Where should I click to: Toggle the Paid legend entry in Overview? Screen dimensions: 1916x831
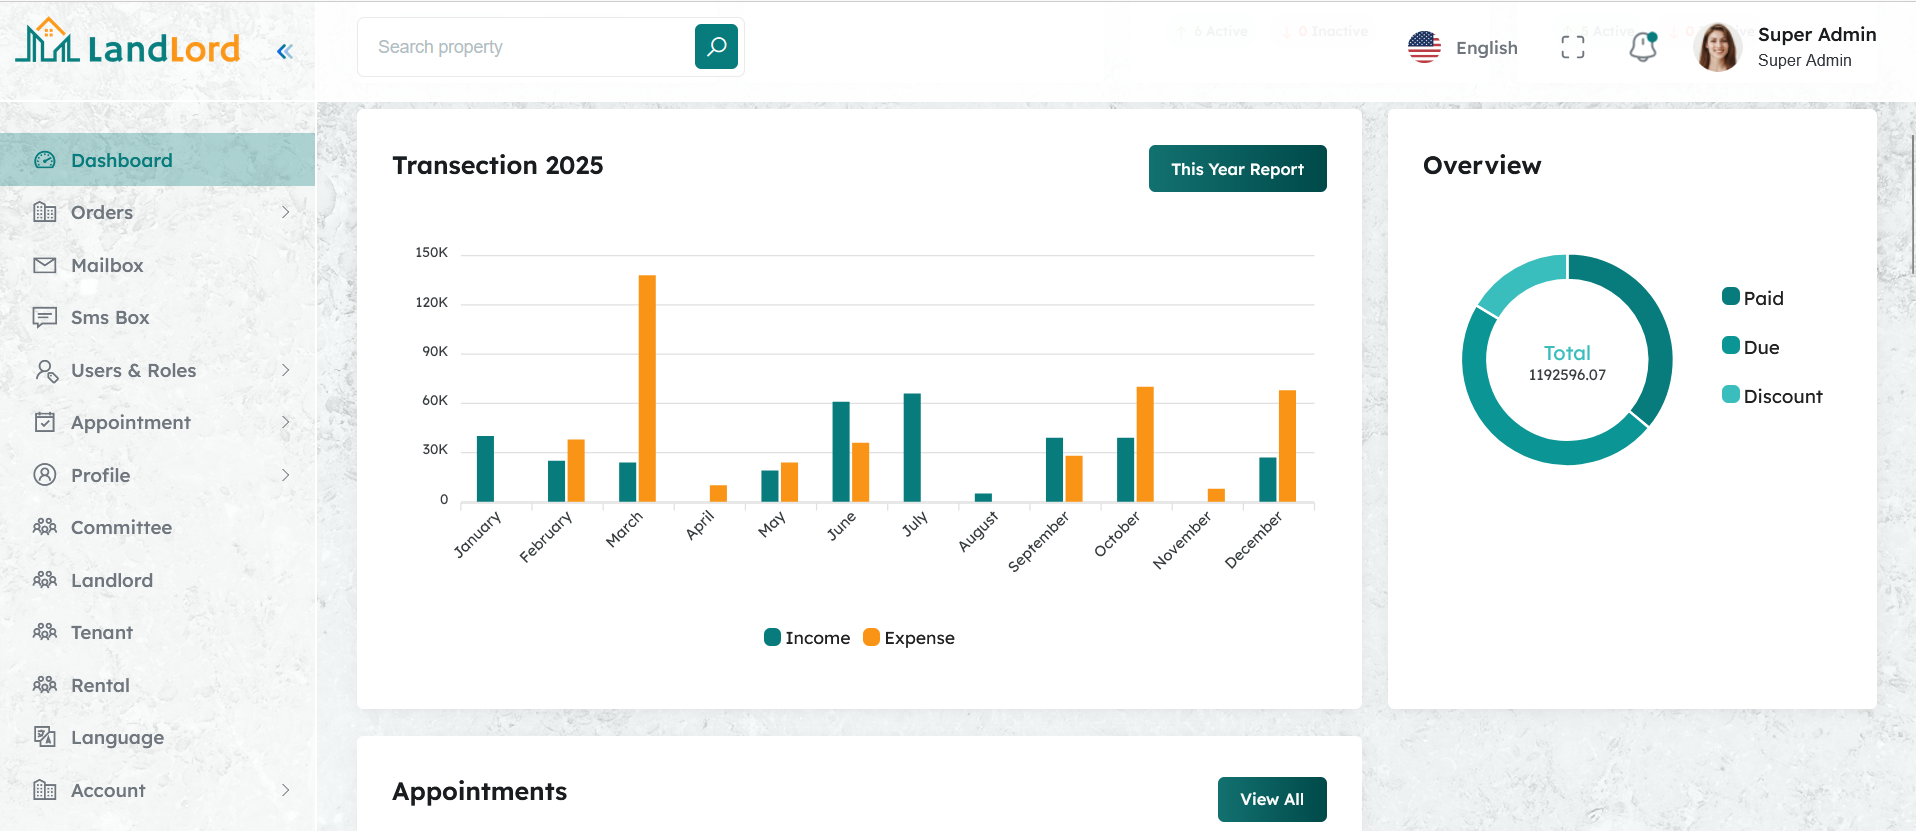(x=1753, y=298)
